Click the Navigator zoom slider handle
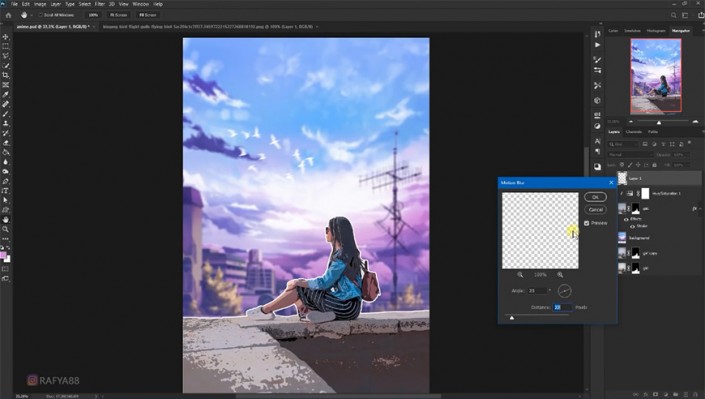Screen dimensions: 705x399 point(659,122)
